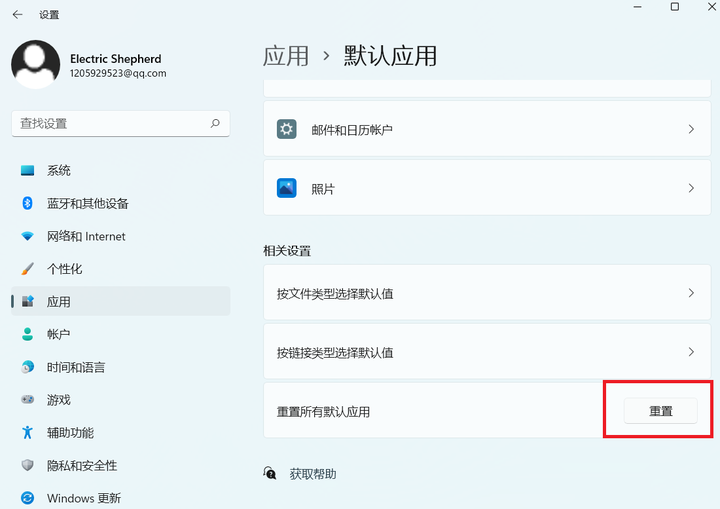Maximize the 设置 window
The height and width of the screenshot is (509, 720).
(675, 6)
